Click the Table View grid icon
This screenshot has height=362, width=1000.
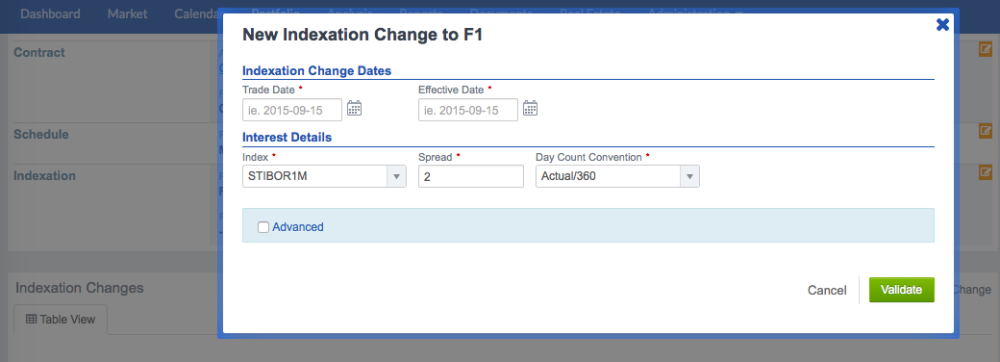click(x=31, y=319)
